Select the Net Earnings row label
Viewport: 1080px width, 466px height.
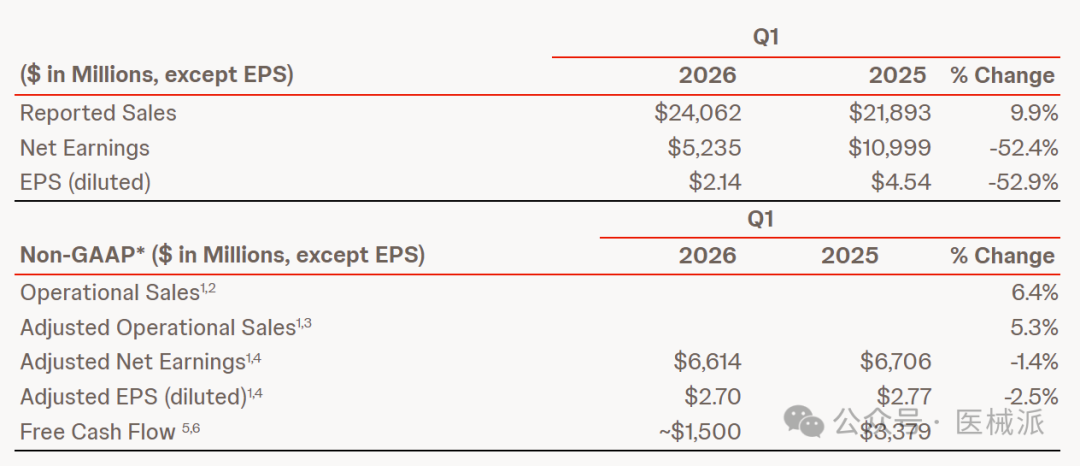coord(85,147)
